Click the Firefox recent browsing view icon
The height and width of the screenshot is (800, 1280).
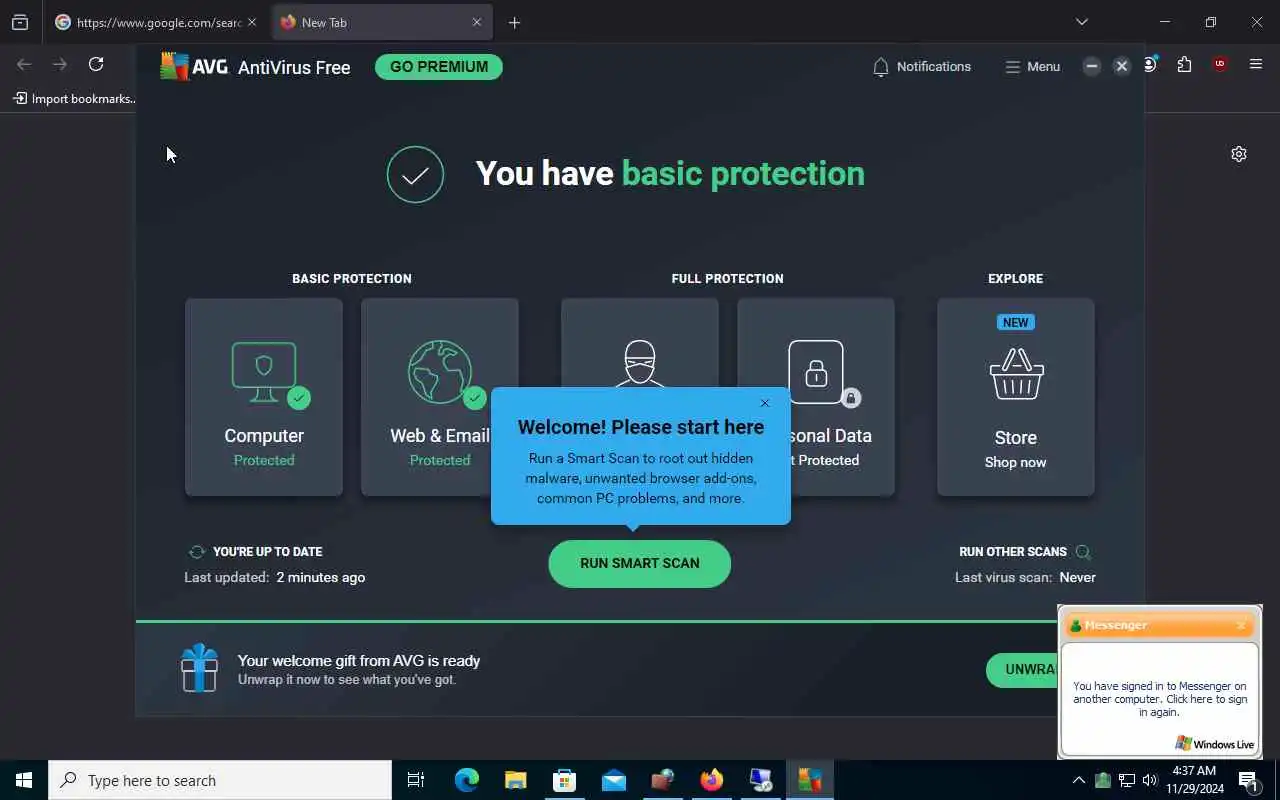coord(20,22)
